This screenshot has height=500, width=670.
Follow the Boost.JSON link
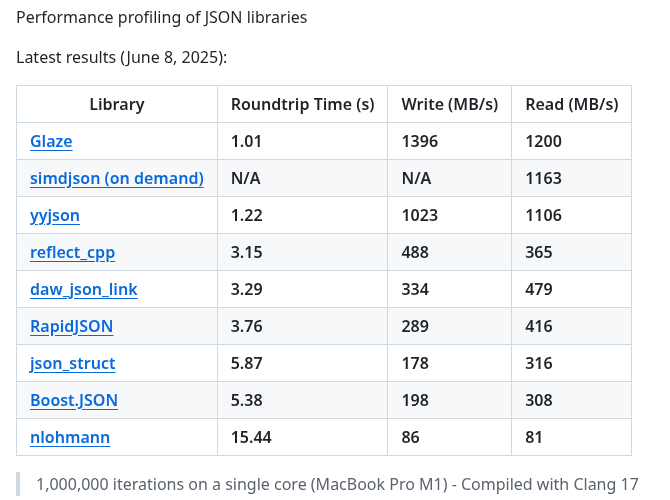tap(74, 400)
